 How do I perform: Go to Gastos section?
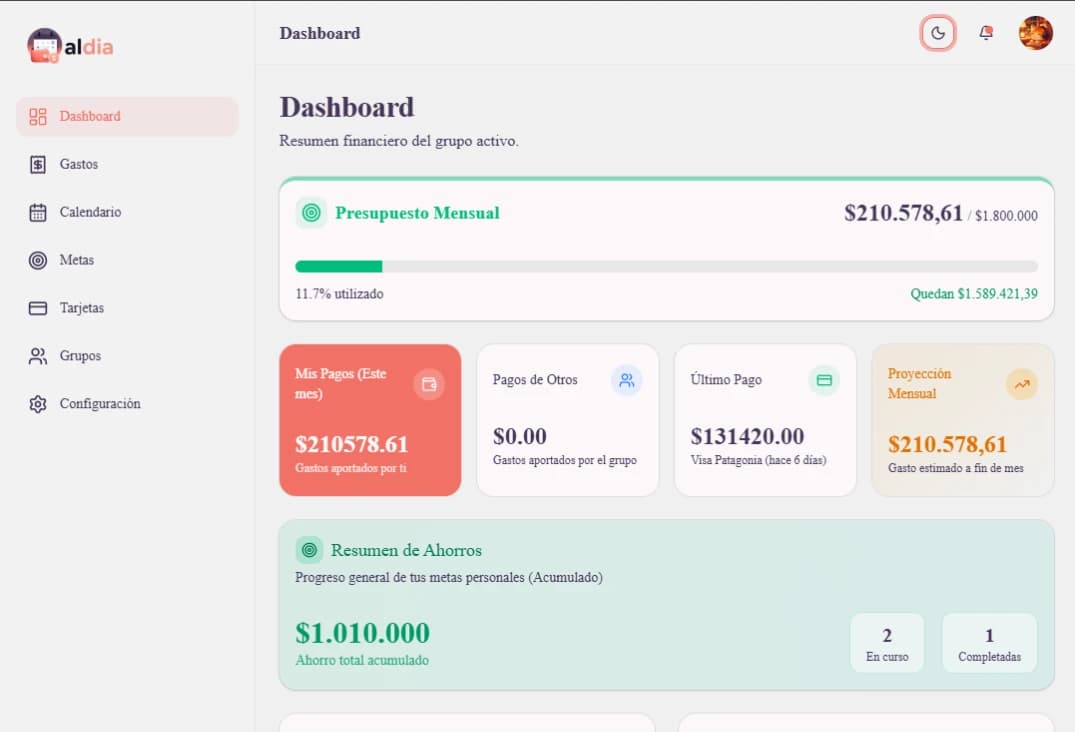(127, 164)
